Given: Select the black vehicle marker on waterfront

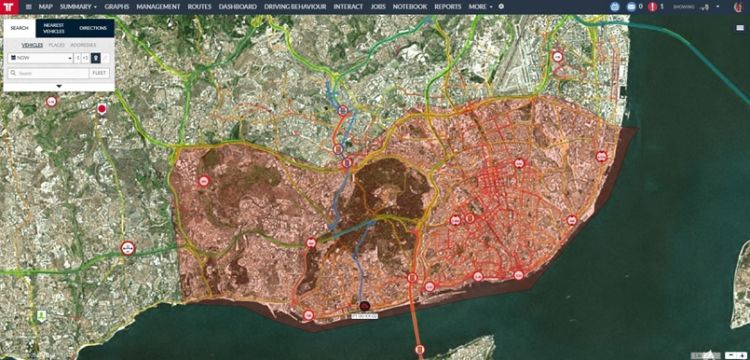Looking at the screenshot, I should (364, 305).
